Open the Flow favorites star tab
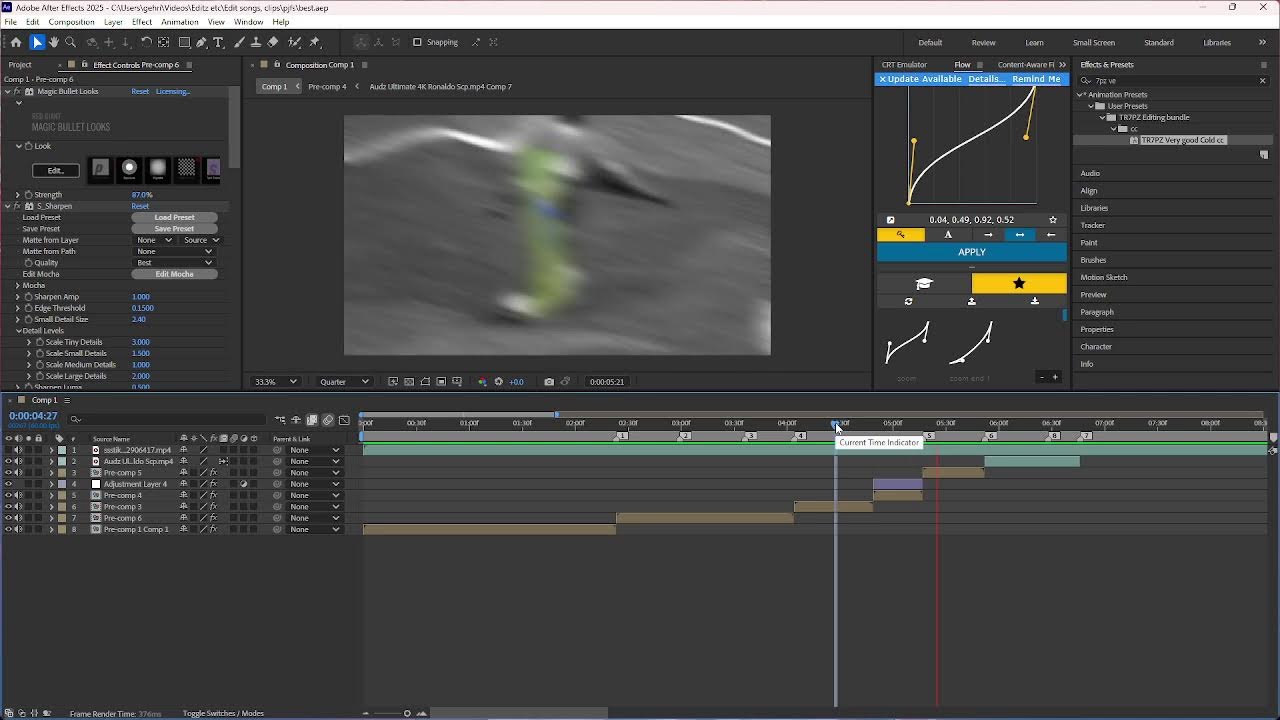The width and height of the screenshot is (1280, 720). [1019, 284]
